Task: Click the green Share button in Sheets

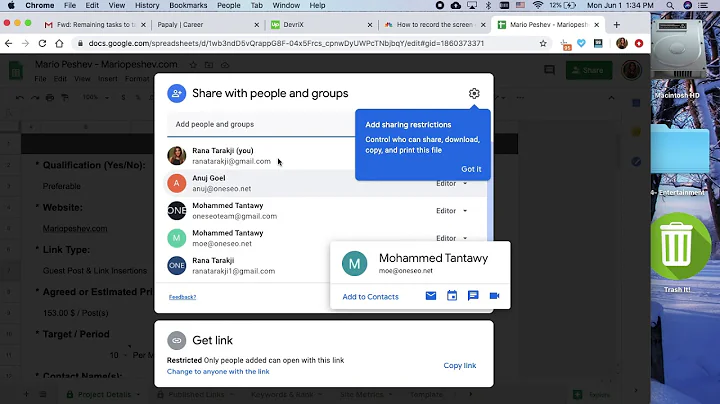Action: click(x=589, y=70)
